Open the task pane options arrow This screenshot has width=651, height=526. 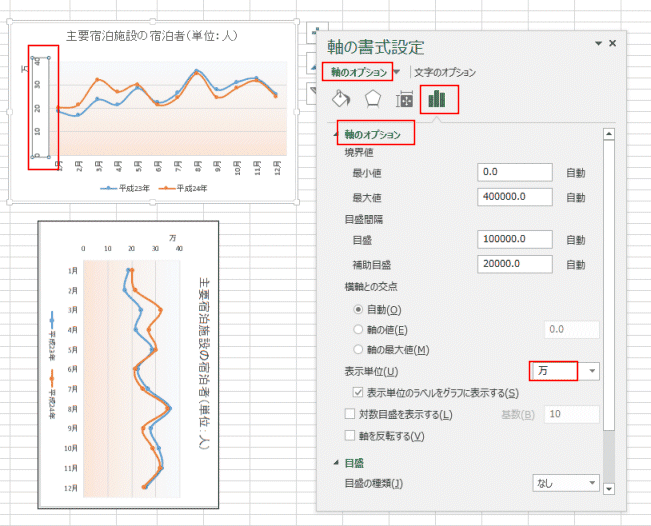pos(599,43)
